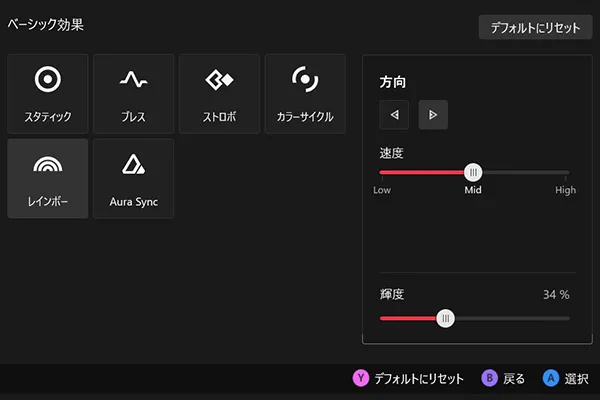This screenshot has width=600, height=400.
Task: Set direction to right arrow
Action: [x=433, y=115]
